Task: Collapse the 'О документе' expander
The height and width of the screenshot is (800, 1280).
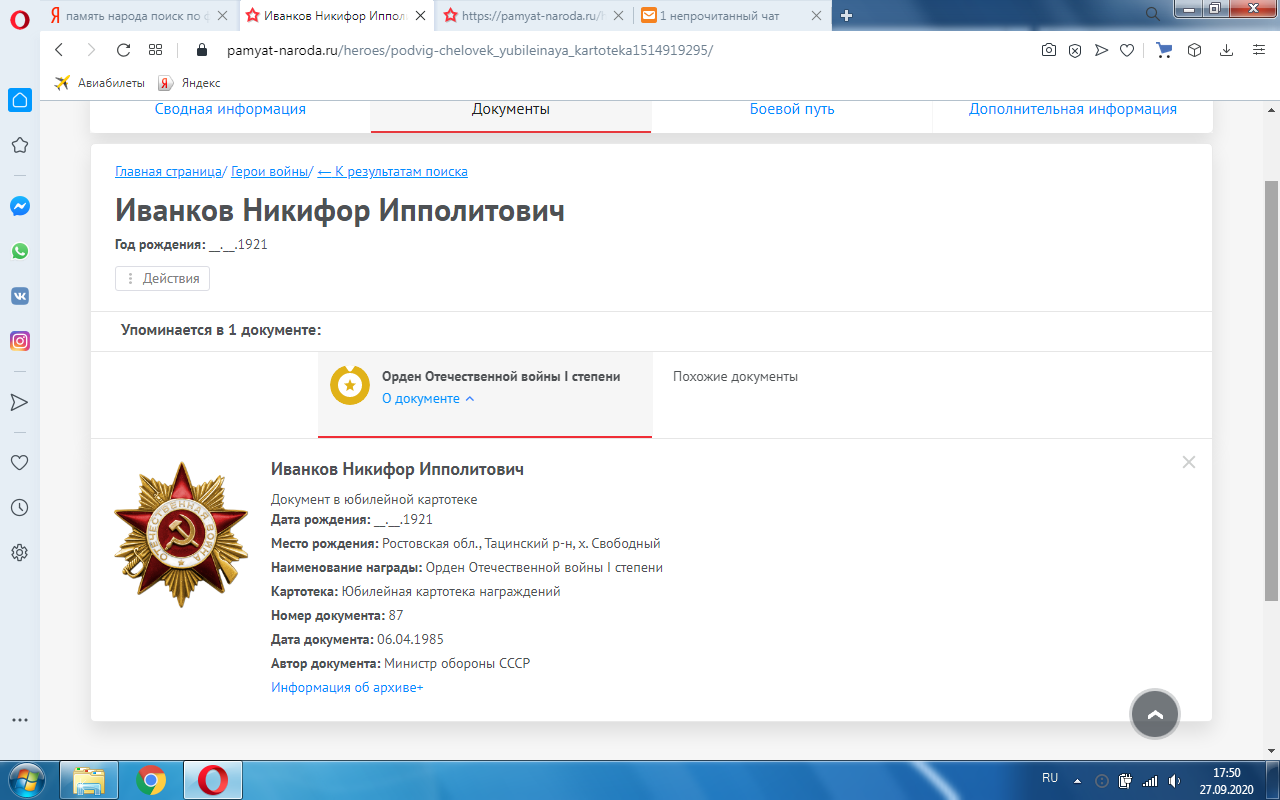Action: coord(428,398)
